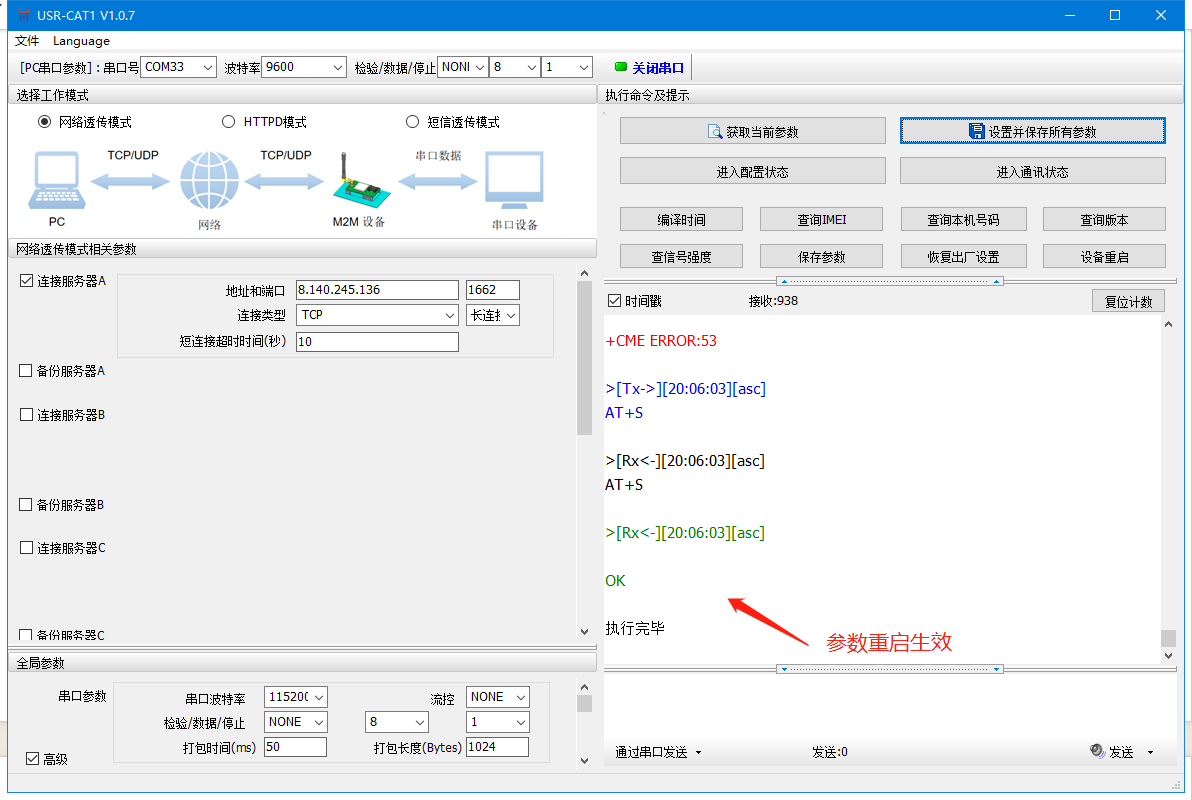The image size is (1192, 800).
Task: Expand the TCP connection type dropdown
Action: click(377, 315)
